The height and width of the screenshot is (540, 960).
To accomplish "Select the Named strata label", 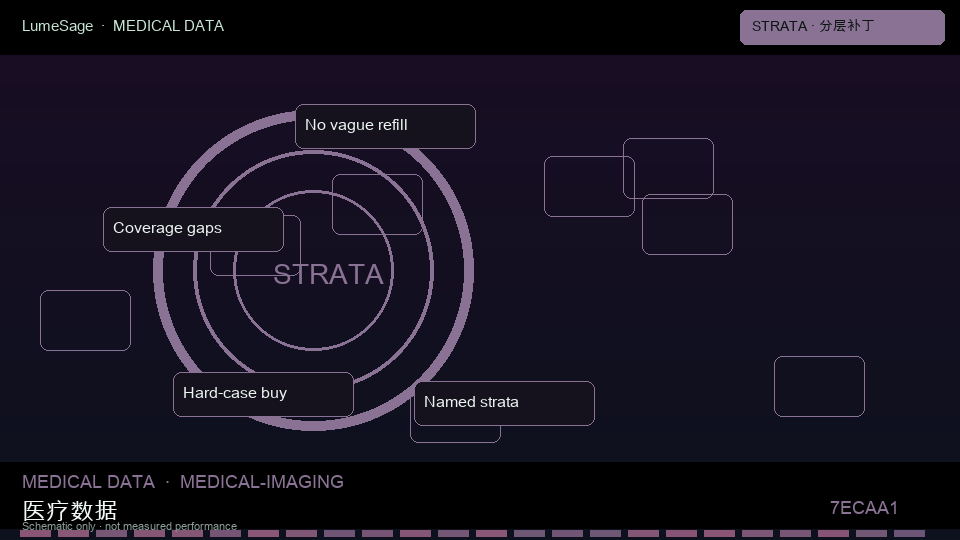I will pos(504,403).
